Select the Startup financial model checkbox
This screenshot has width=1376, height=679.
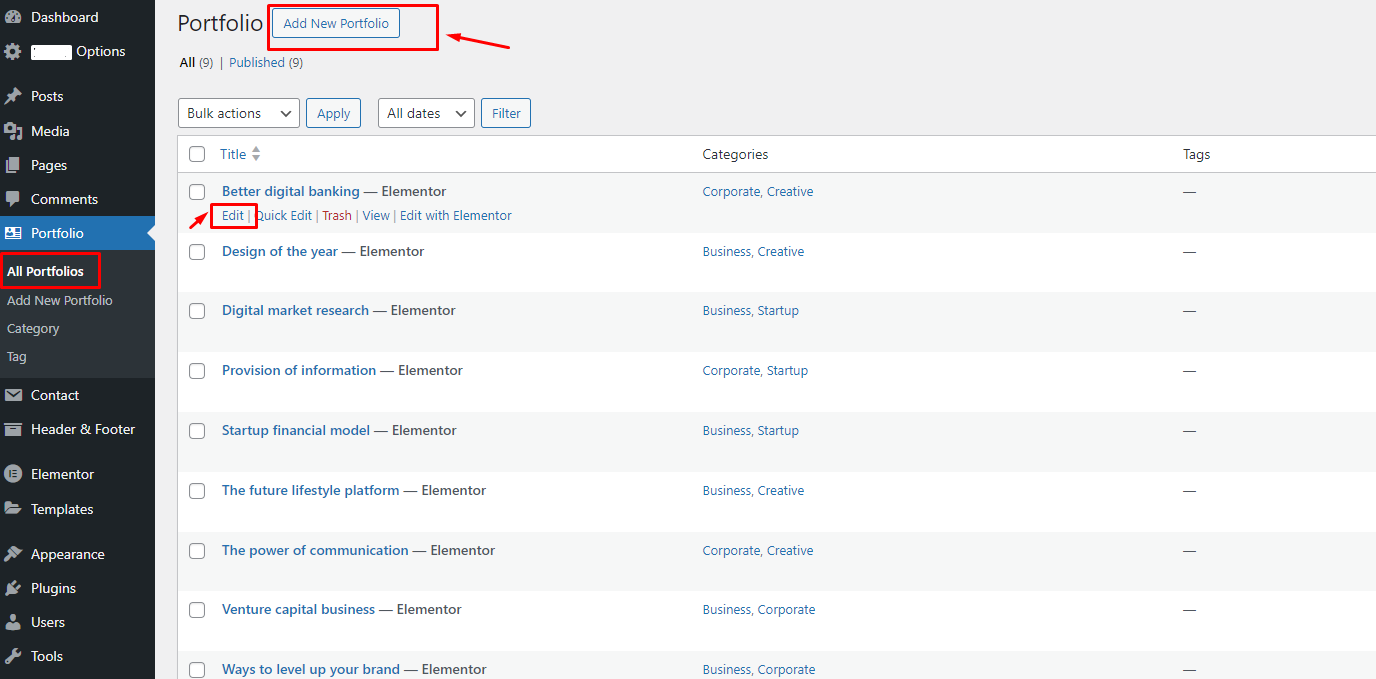(x=197, y=431)
